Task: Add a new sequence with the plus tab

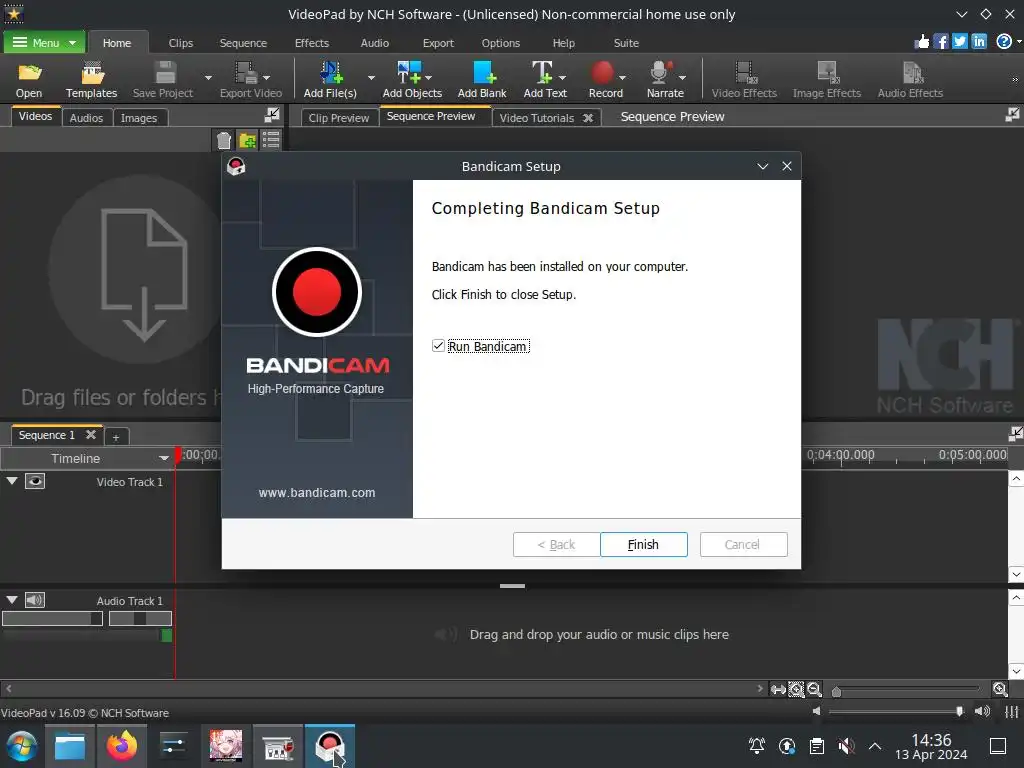Action: tap(116, 437)
